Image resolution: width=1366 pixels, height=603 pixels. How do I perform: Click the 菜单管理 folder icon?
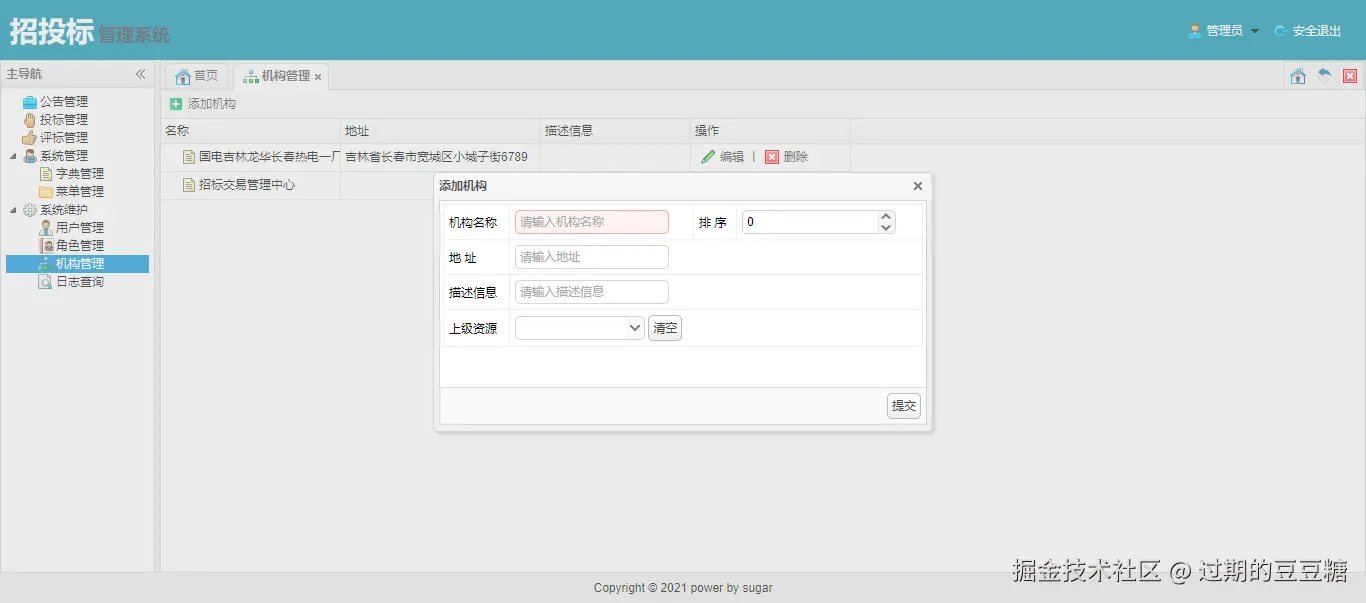tap(46, 192)
